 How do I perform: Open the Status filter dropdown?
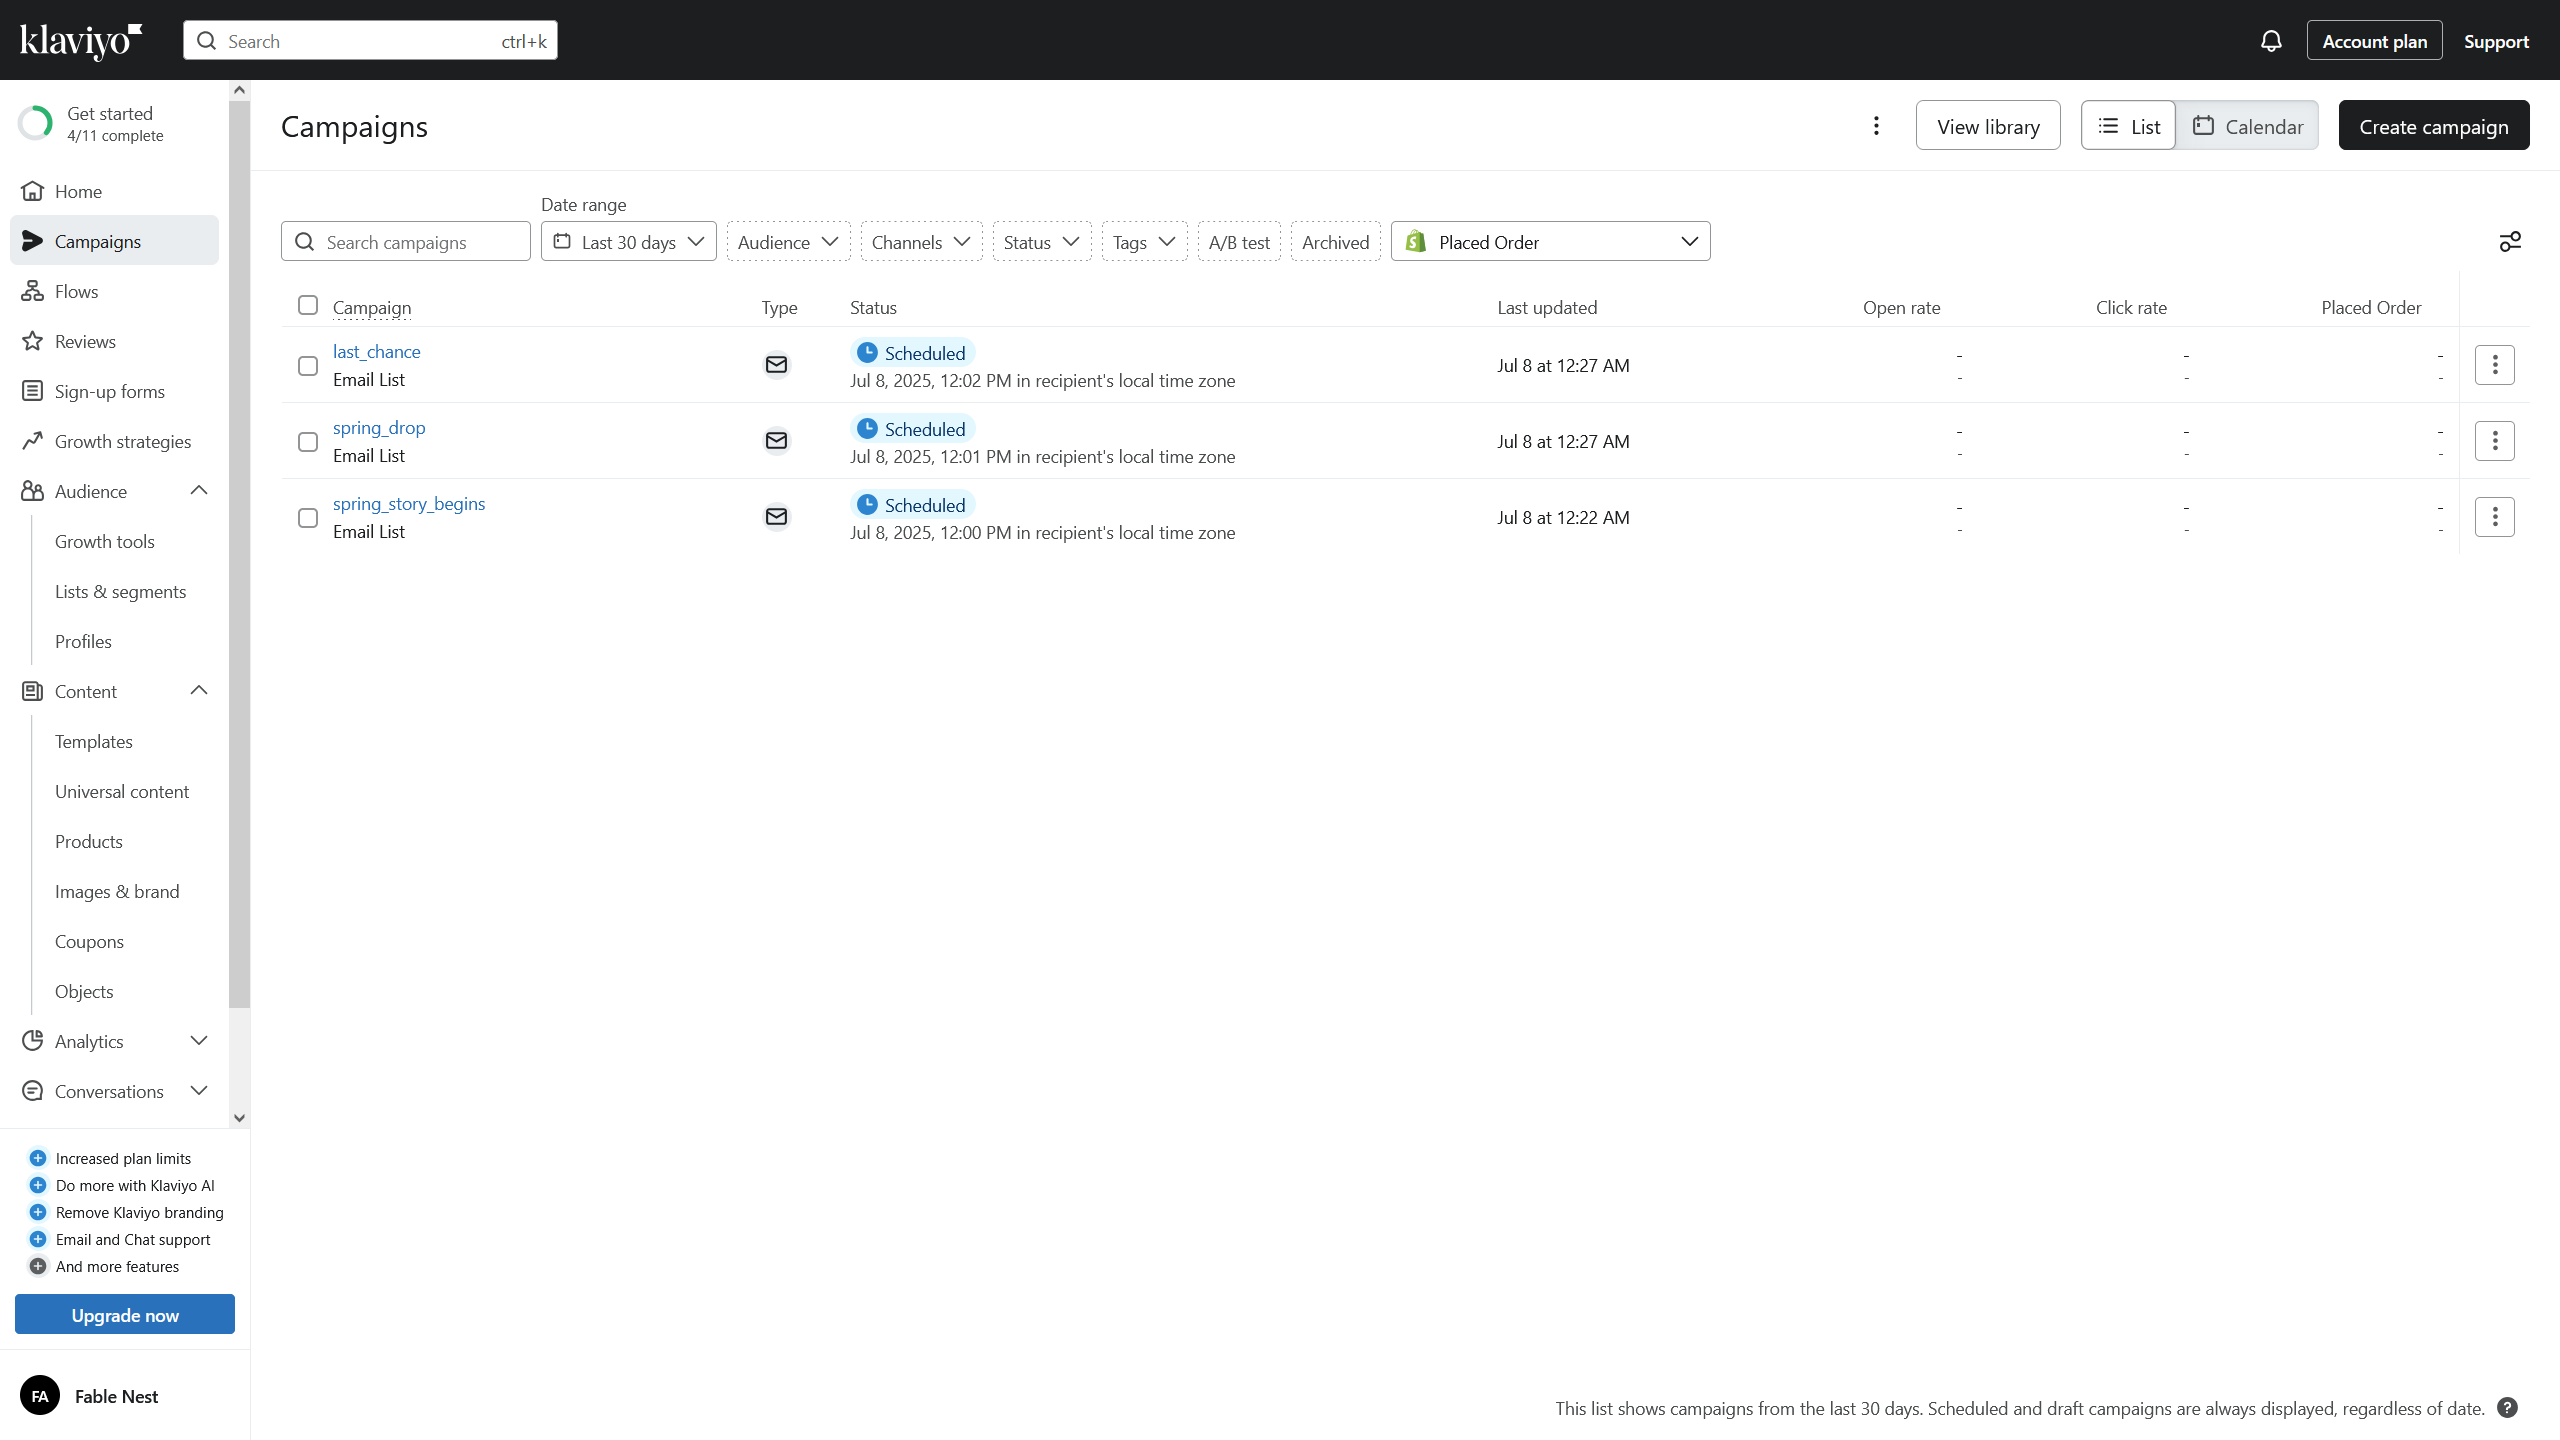1041,242
